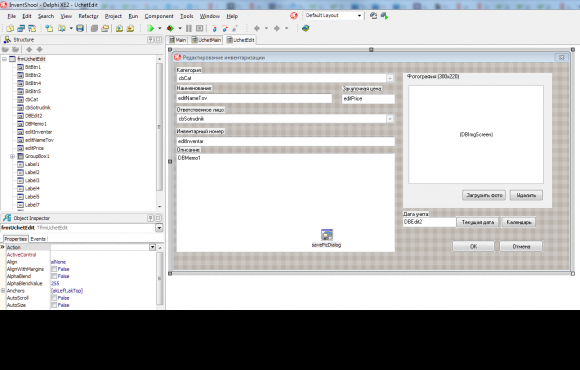
Task: Toggle the AutoScroll checkbox
Action: [54, 298]
